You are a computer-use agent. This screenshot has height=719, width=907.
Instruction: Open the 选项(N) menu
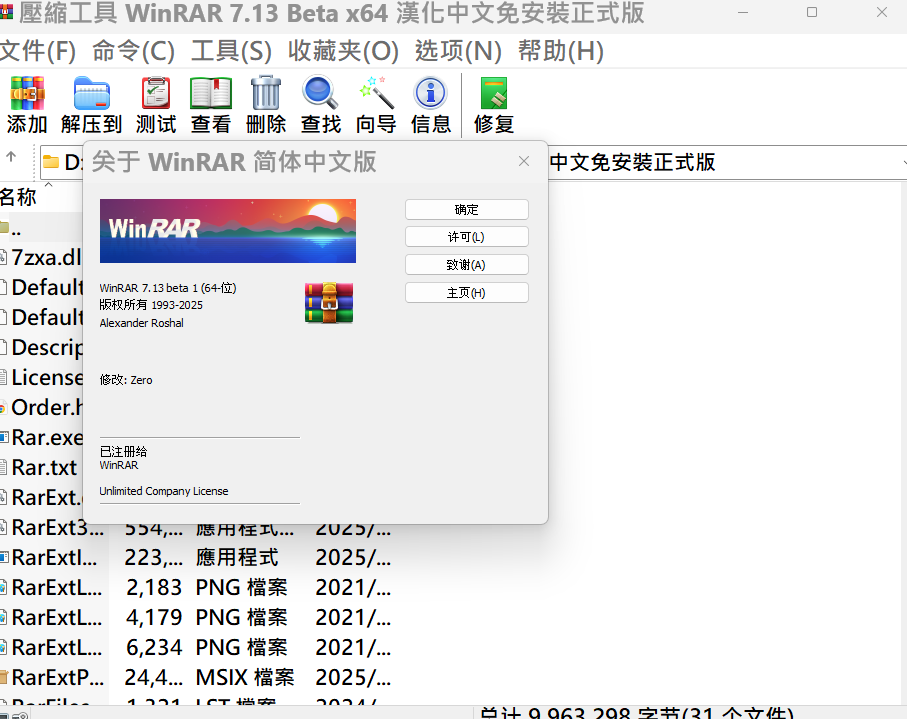tap(458, 51)
